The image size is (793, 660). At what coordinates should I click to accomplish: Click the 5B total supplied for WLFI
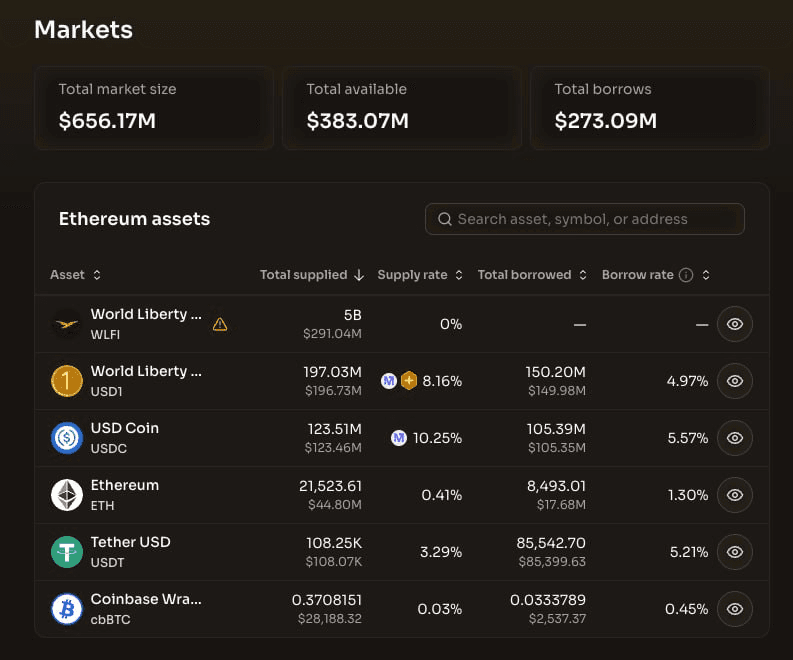click(x=353, y=316)
